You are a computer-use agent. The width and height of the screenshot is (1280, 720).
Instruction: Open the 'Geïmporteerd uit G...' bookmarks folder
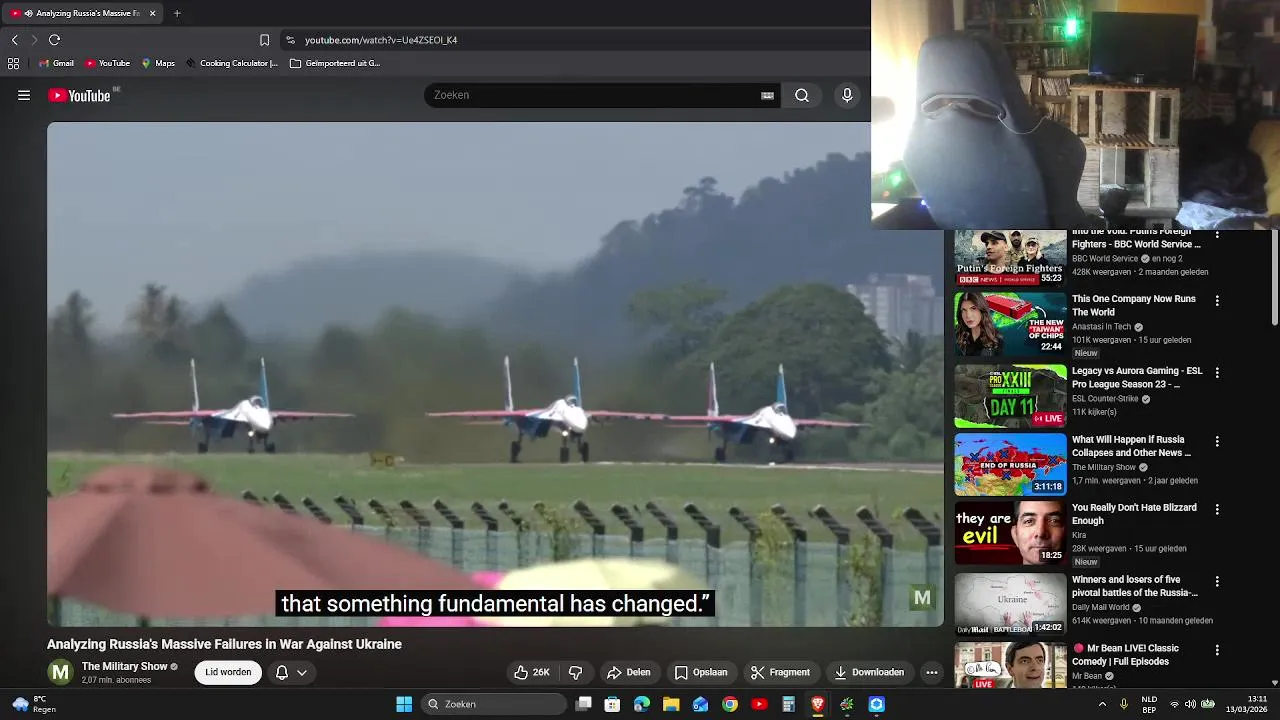tap(335, 63)
